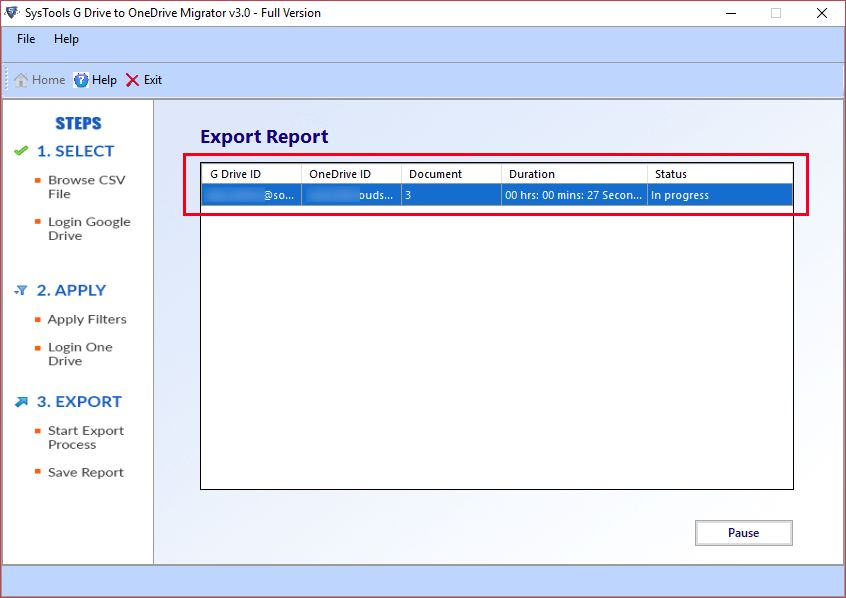Click Apply Filters step

[87, 320]
